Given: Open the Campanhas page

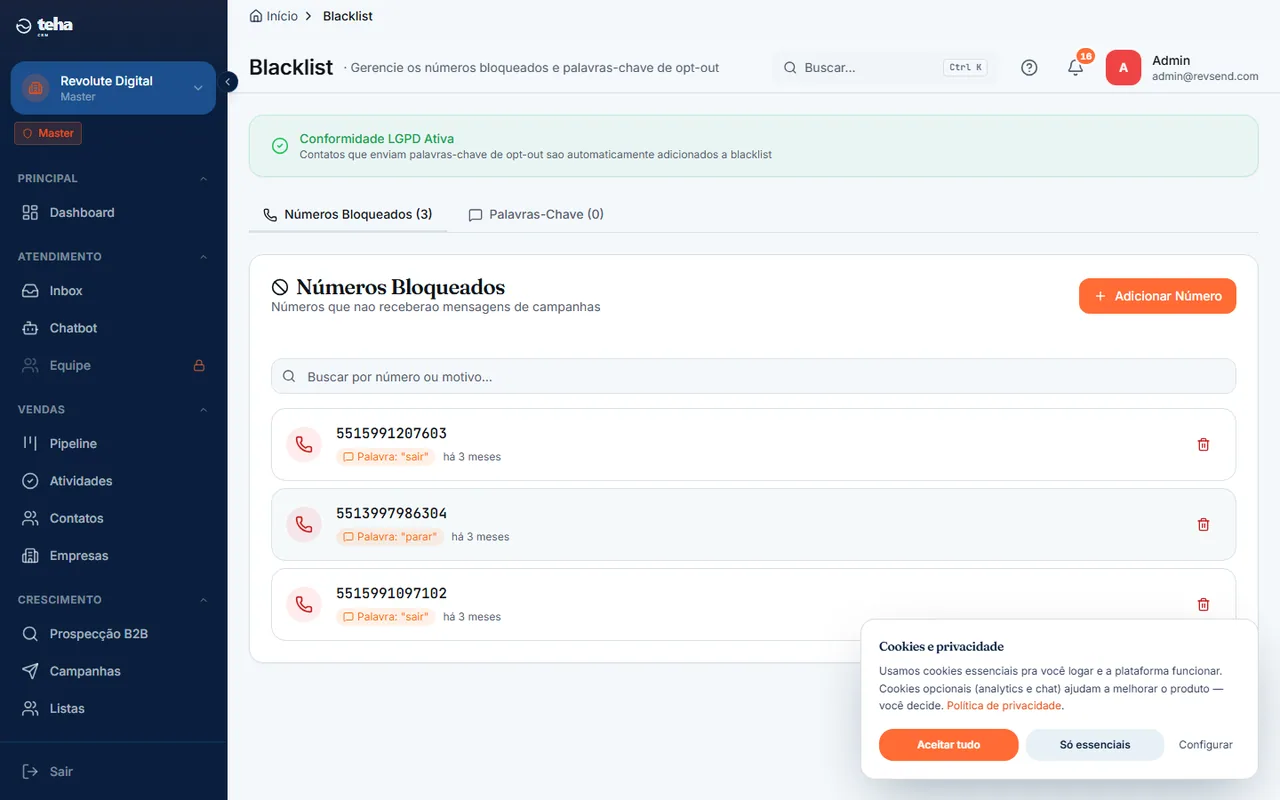Looking at the screenshot, I should 113,671.
